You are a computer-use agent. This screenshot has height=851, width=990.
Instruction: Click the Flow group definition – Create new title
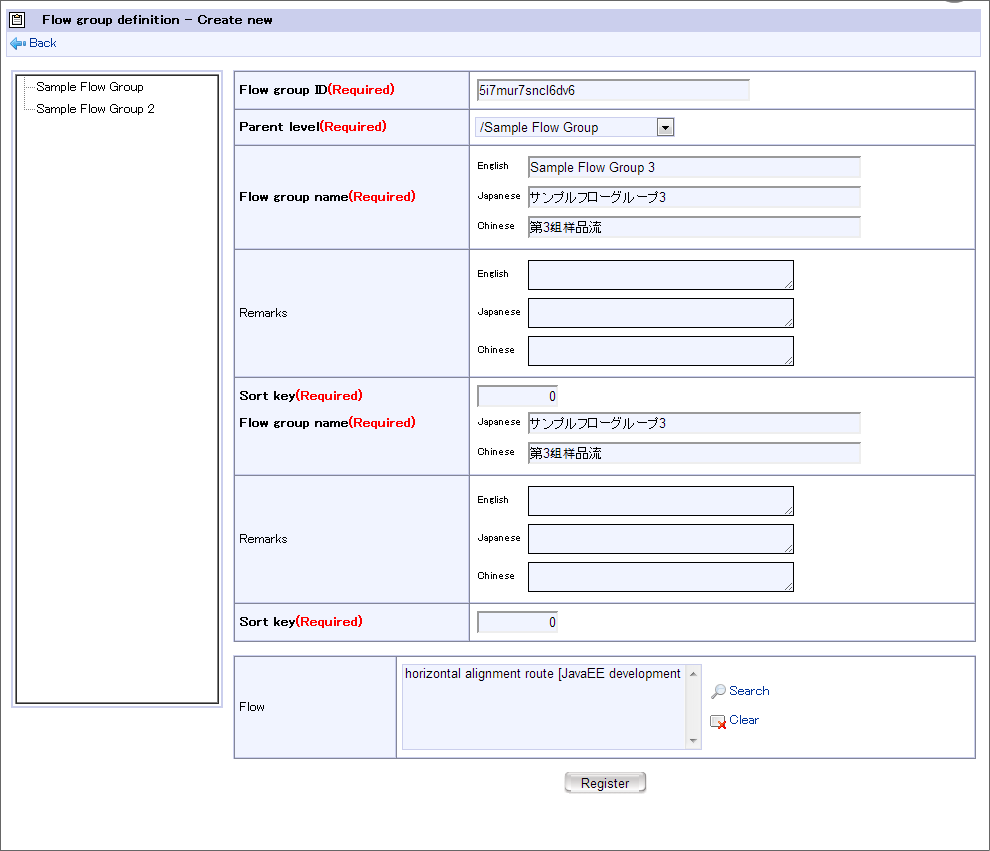pos(157,20)
